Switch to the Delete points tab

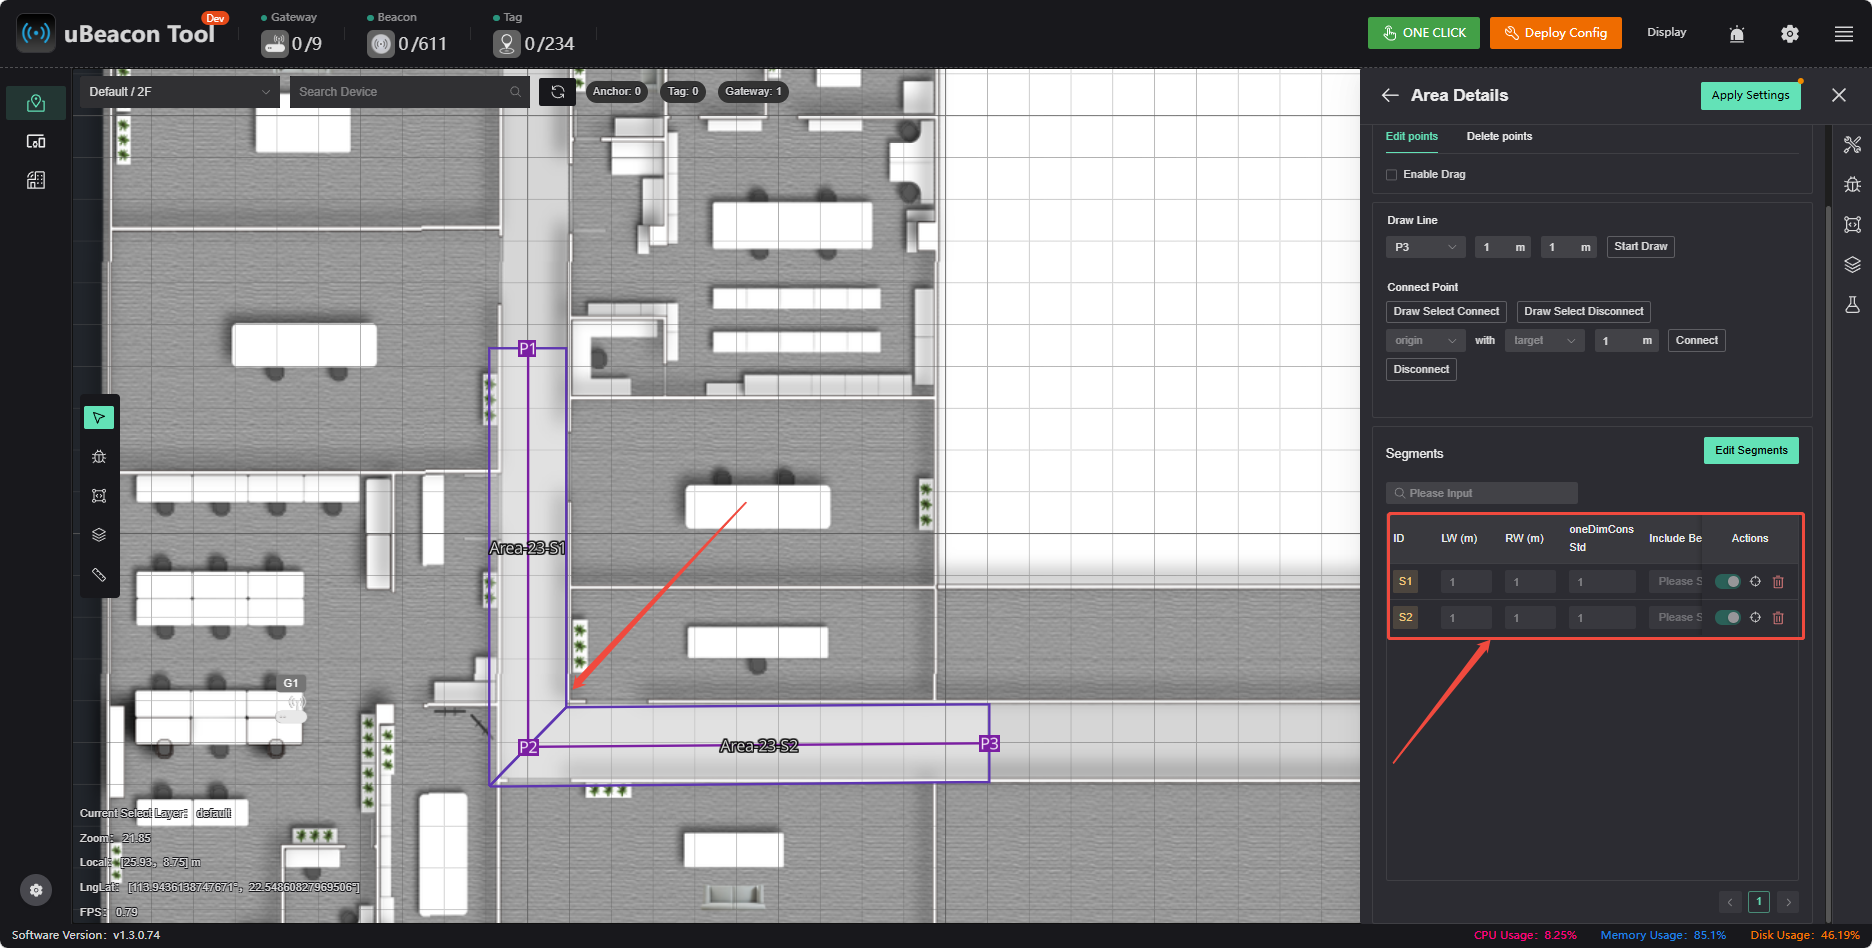pyautogui.click(x=1499, y=137)
